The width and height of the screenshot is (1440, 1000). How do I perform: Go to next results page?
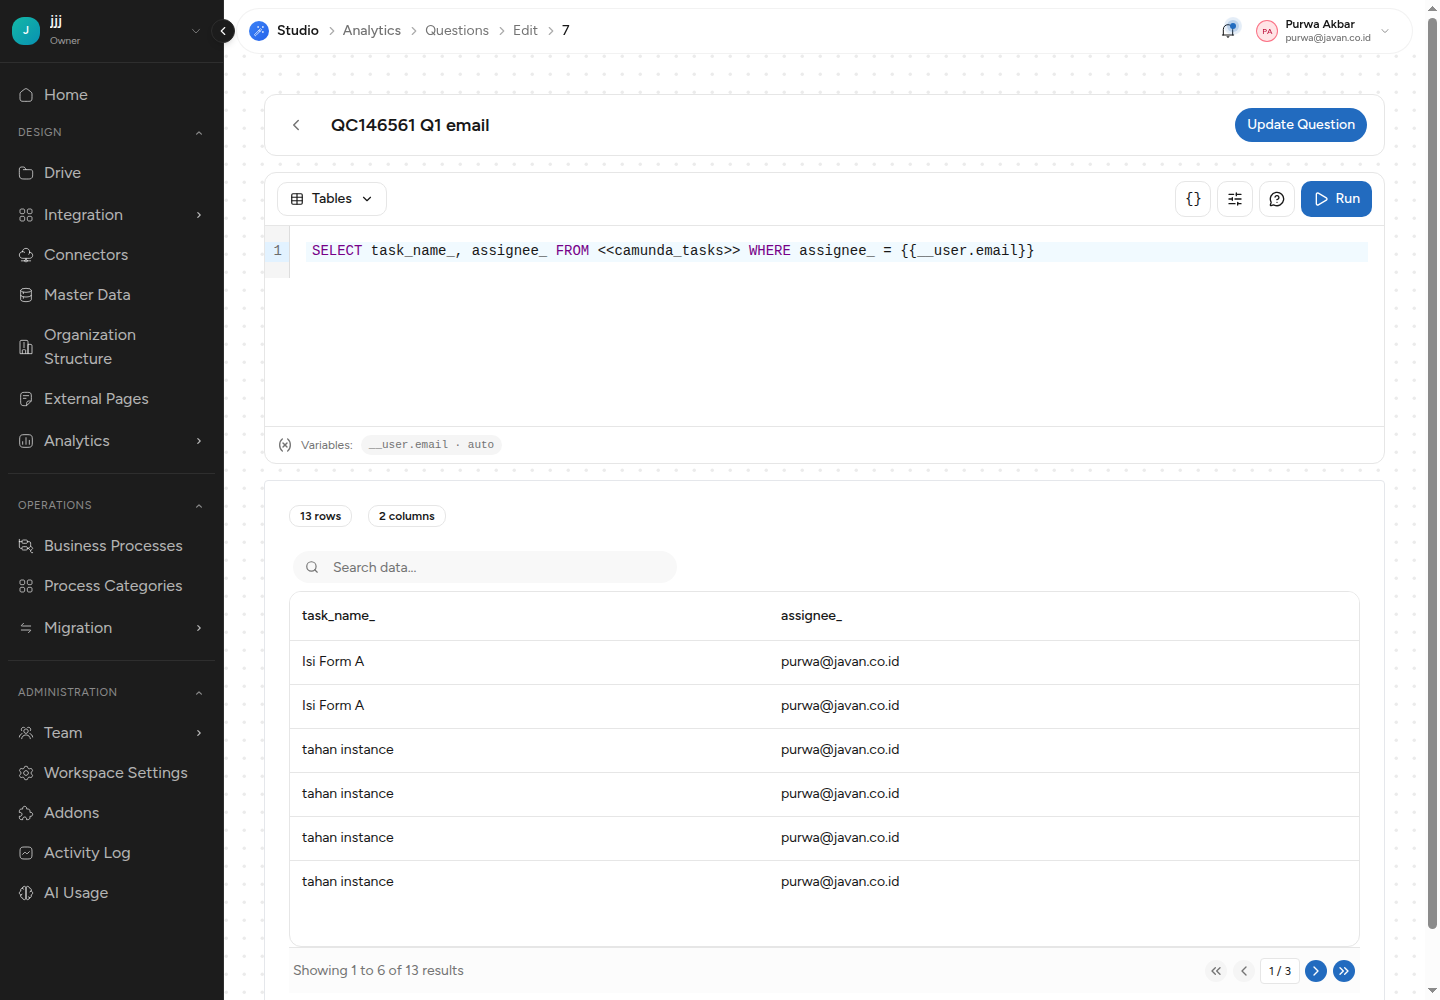(1316, 971)
